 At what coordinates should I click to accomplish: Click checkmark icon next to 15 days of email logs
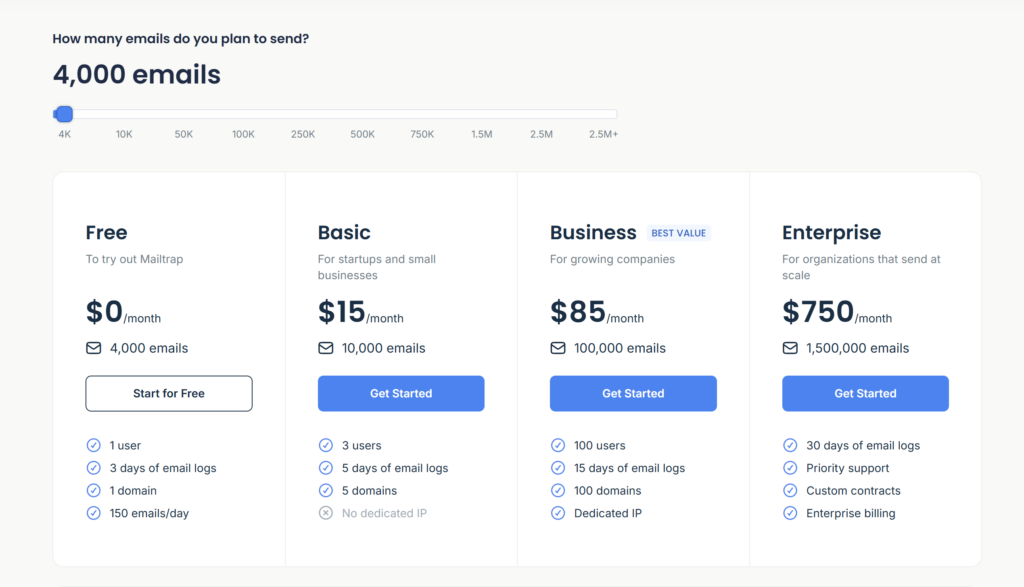tap(558, 468)
